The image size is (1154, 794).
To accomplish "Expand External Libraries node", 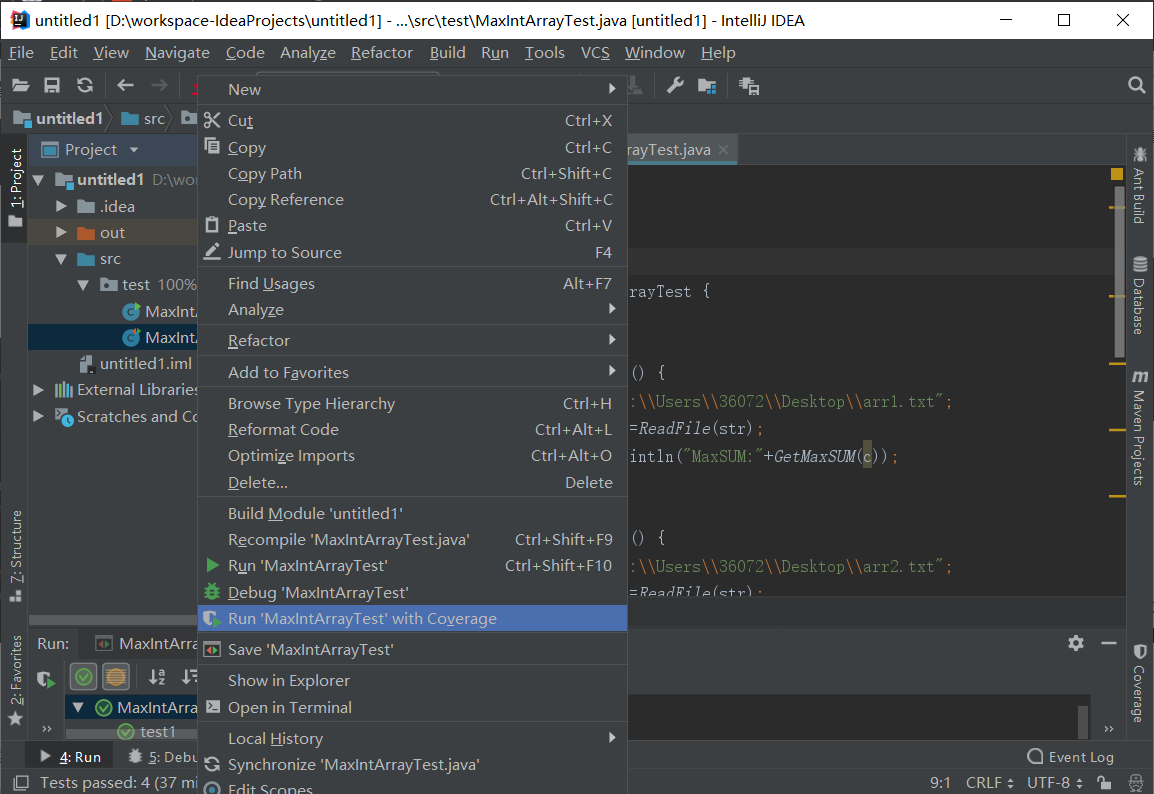I will coord(38,390).
